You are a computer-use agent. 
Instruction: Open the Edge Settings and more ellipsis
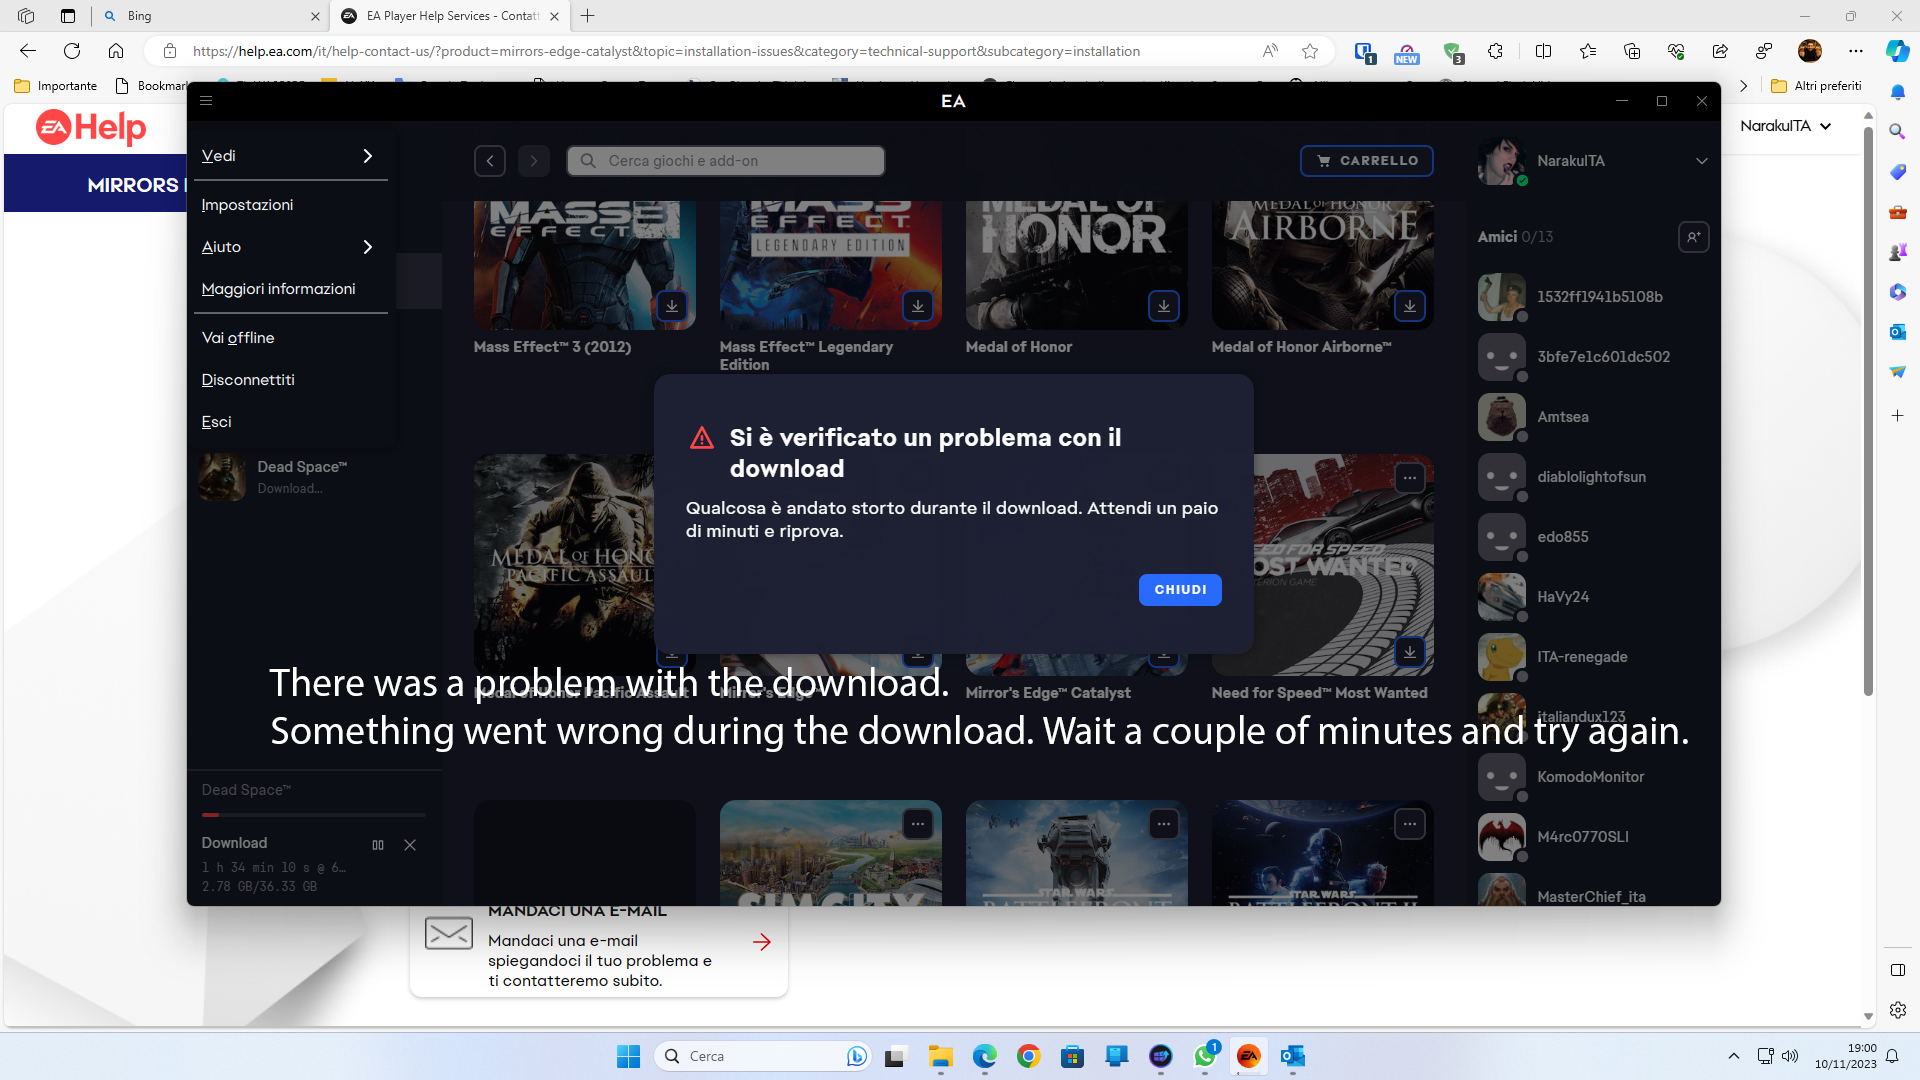(x=1856, y=51)
